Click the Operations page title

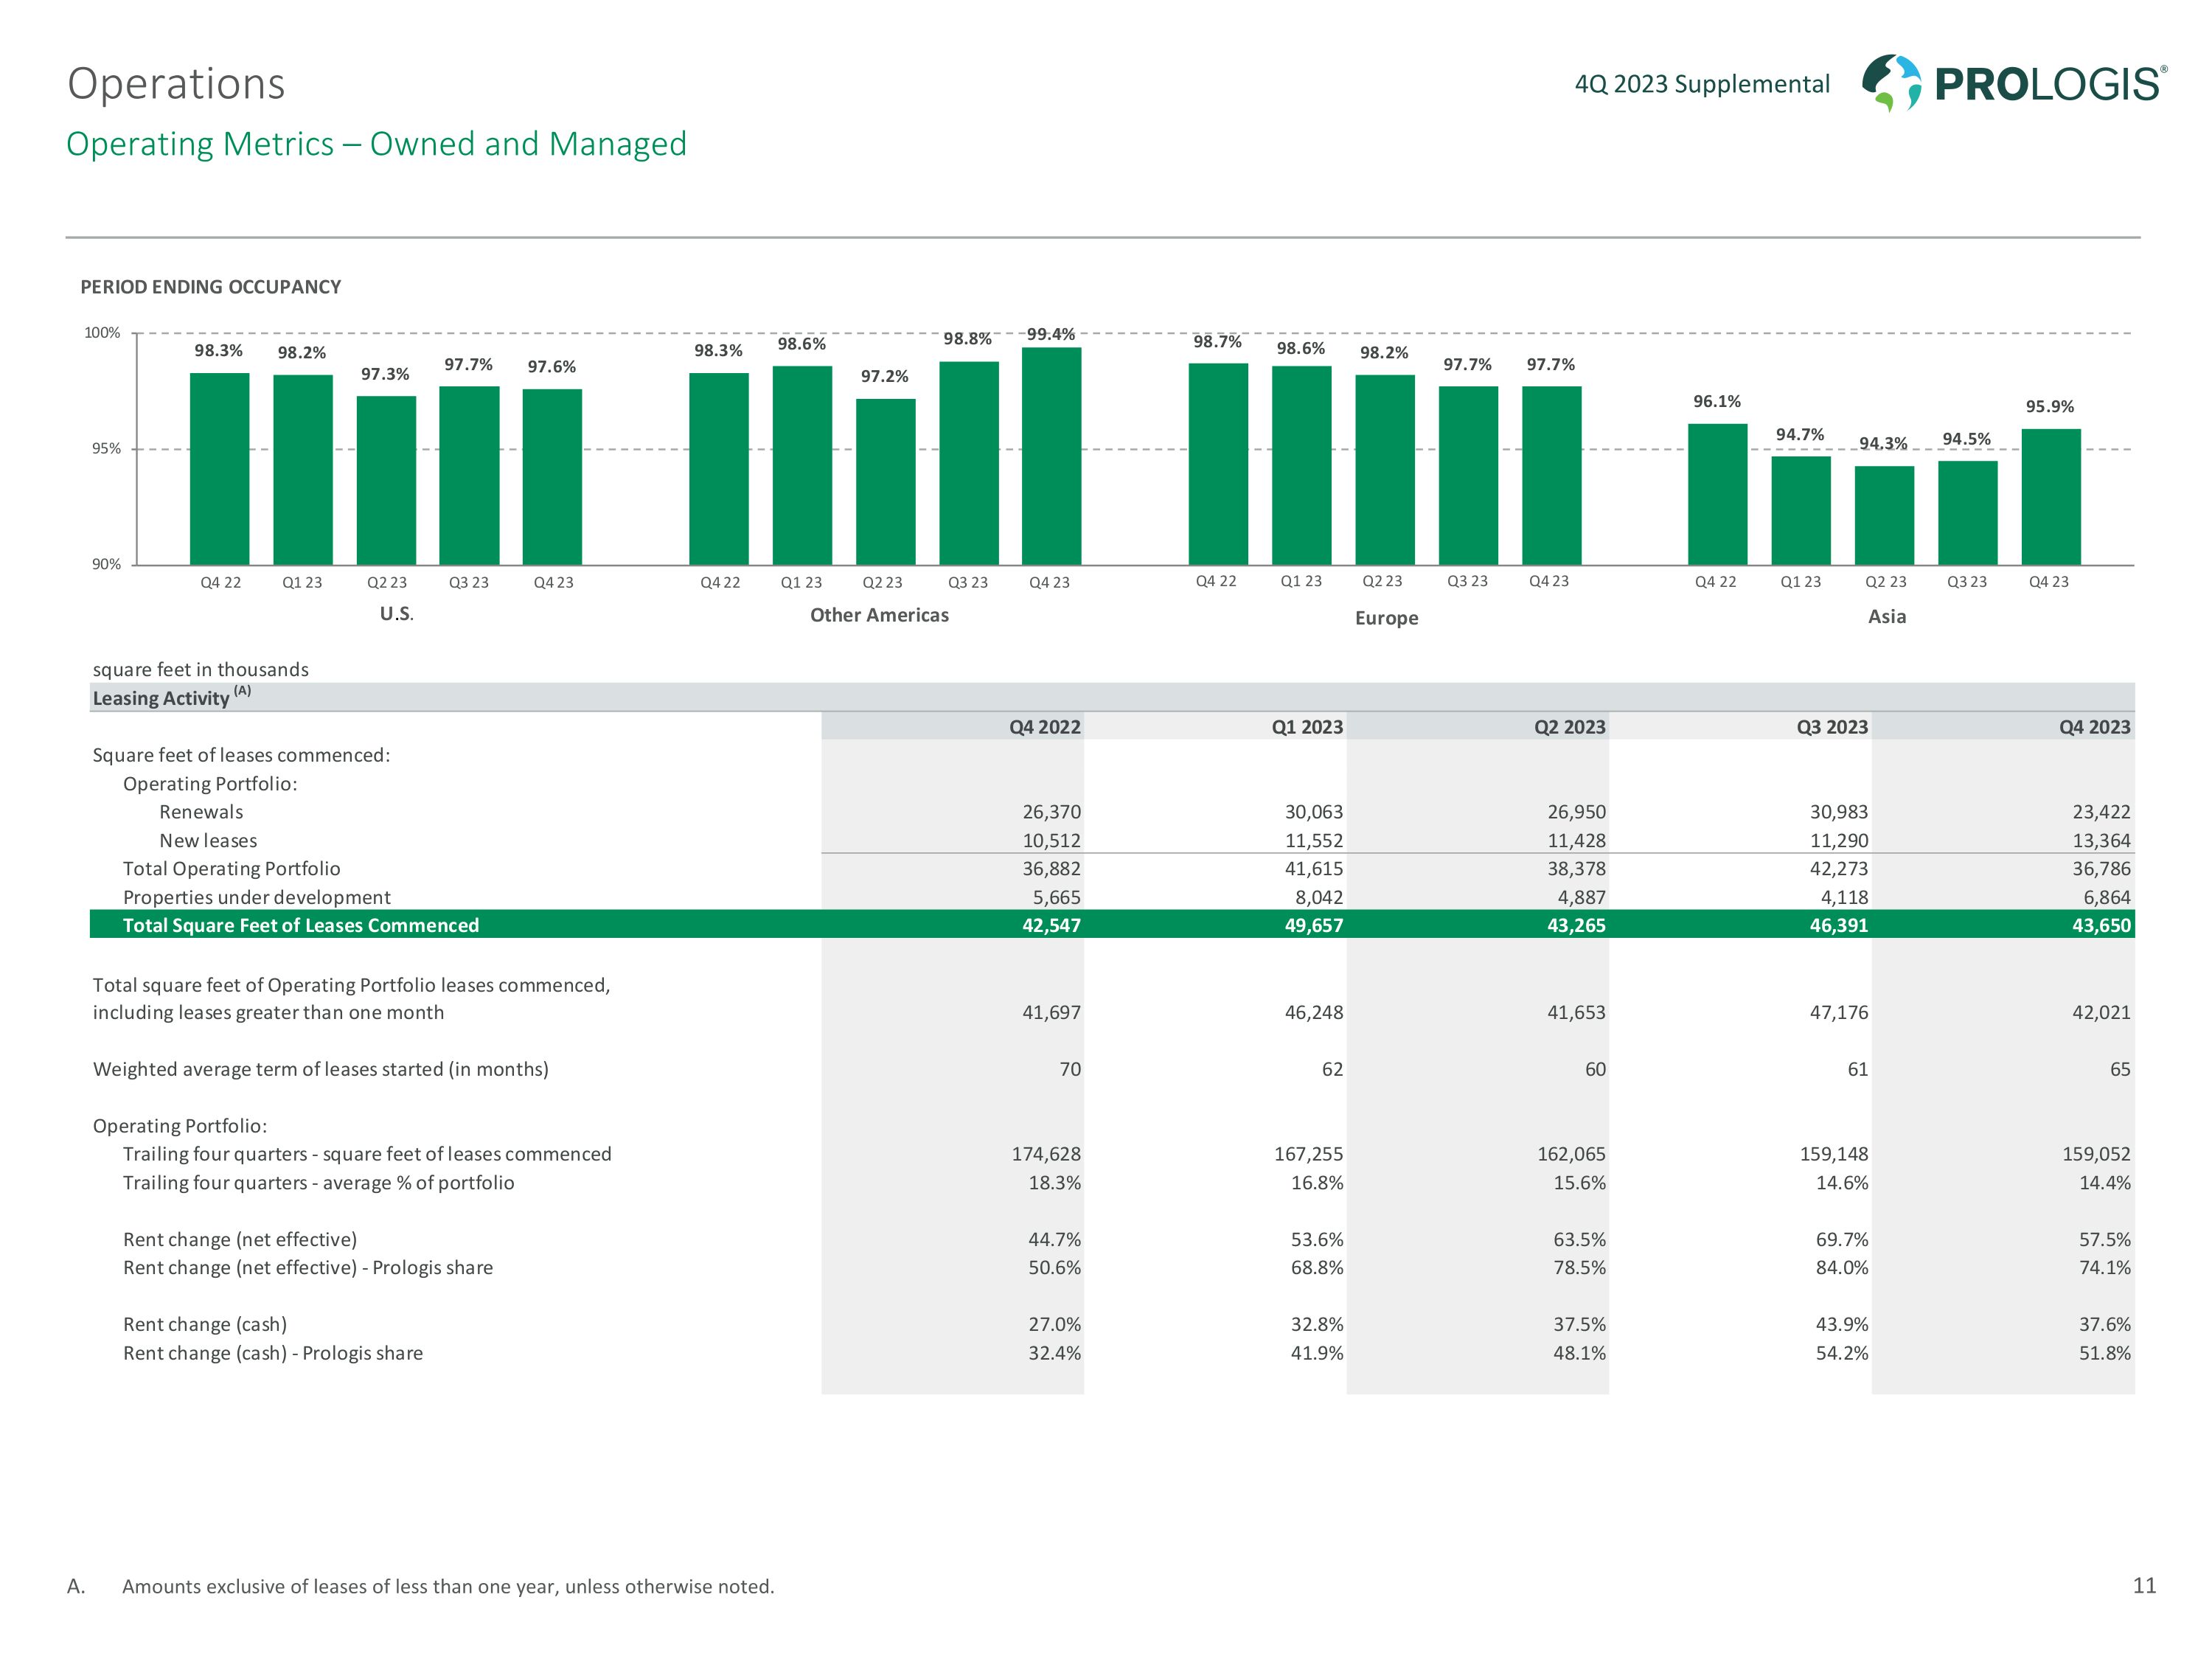pos(176,84)
